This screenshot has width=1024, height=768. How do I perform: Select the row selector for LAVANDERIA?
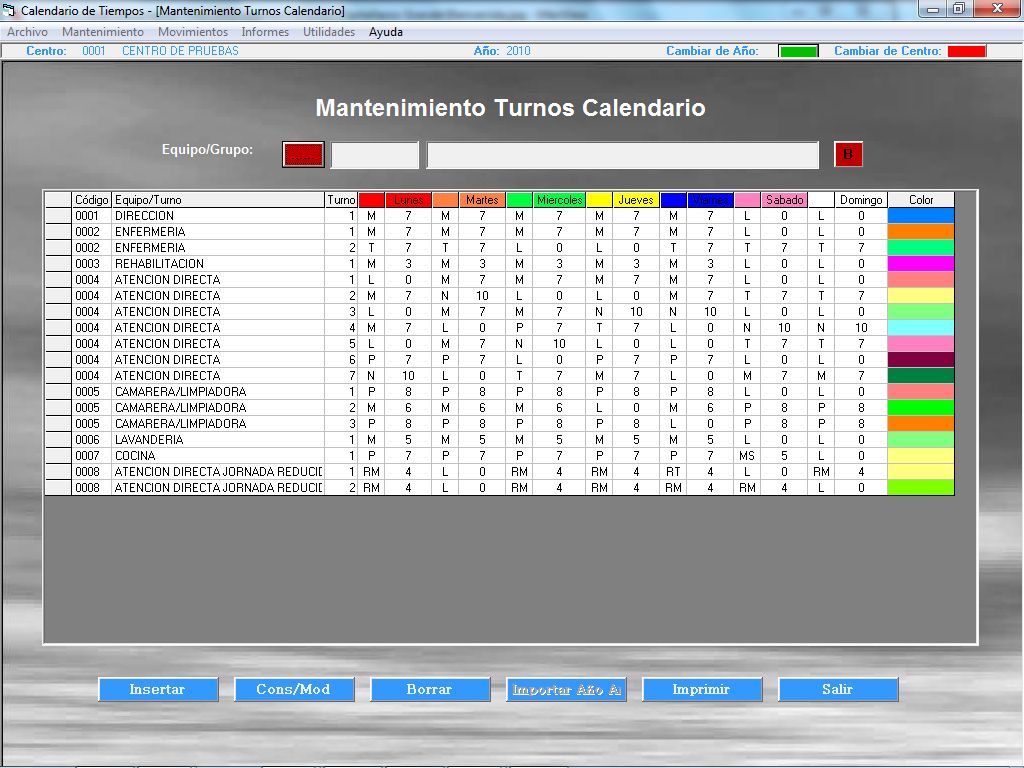tap(59, 440)
